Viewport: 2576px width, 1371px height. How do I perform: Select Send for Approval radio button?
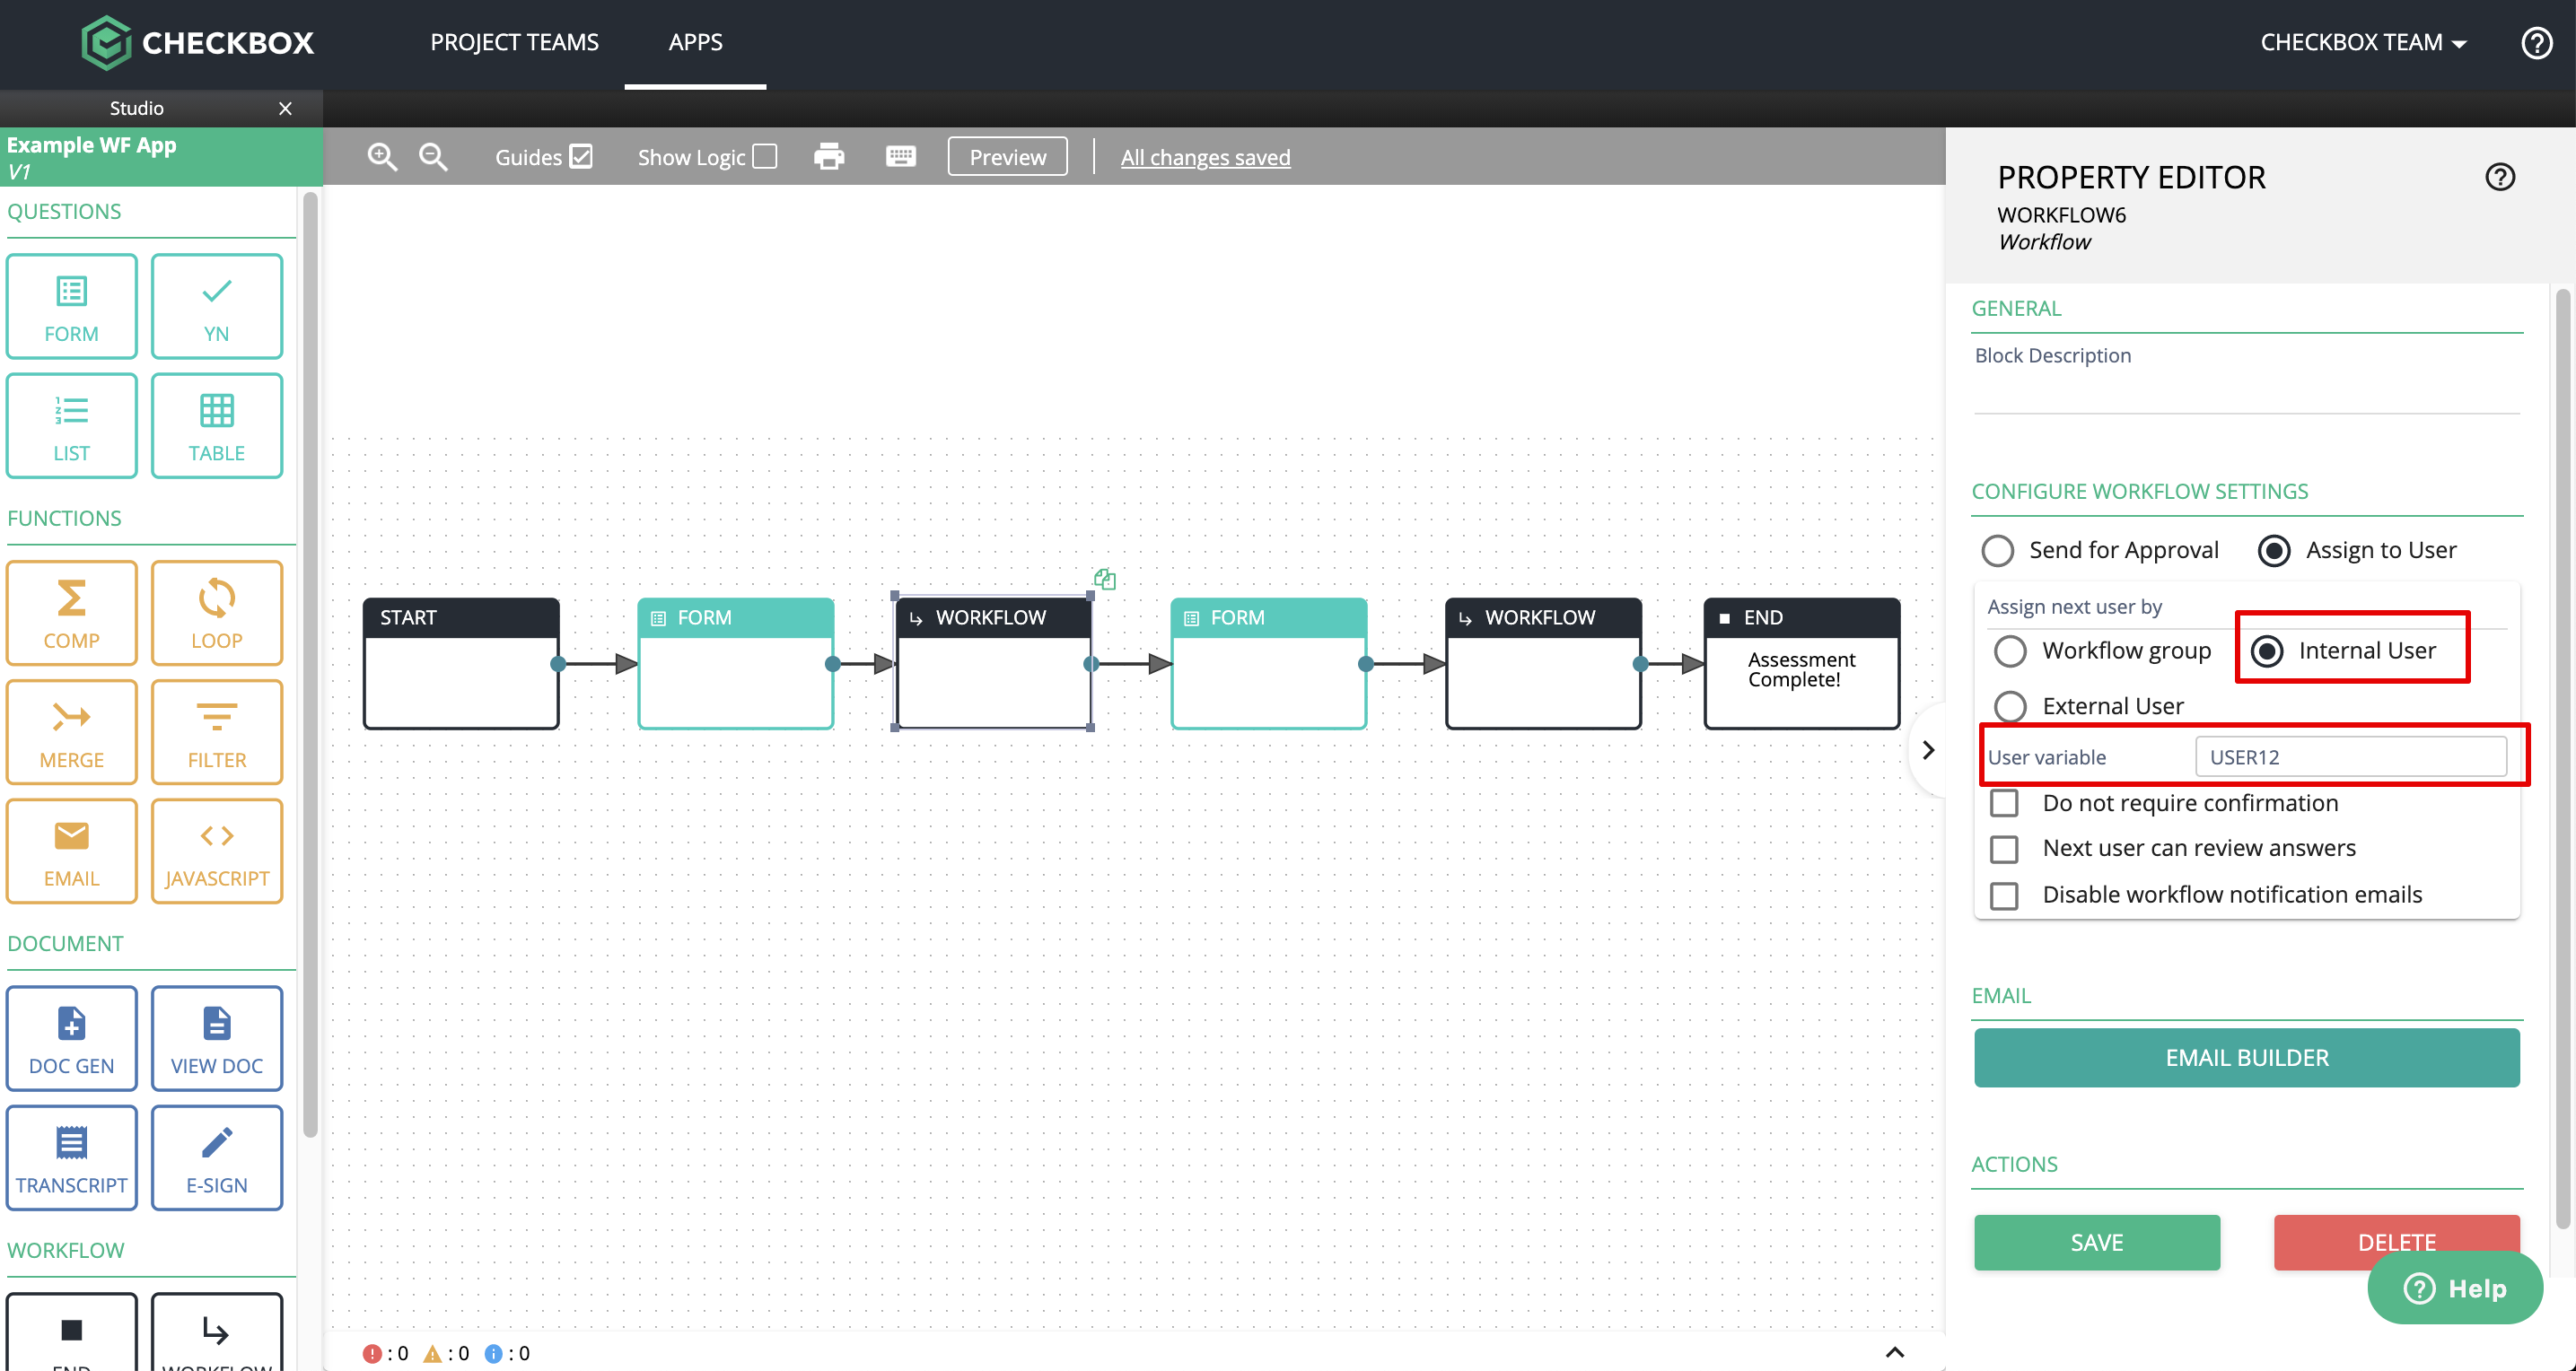(x=1998, y=551)
